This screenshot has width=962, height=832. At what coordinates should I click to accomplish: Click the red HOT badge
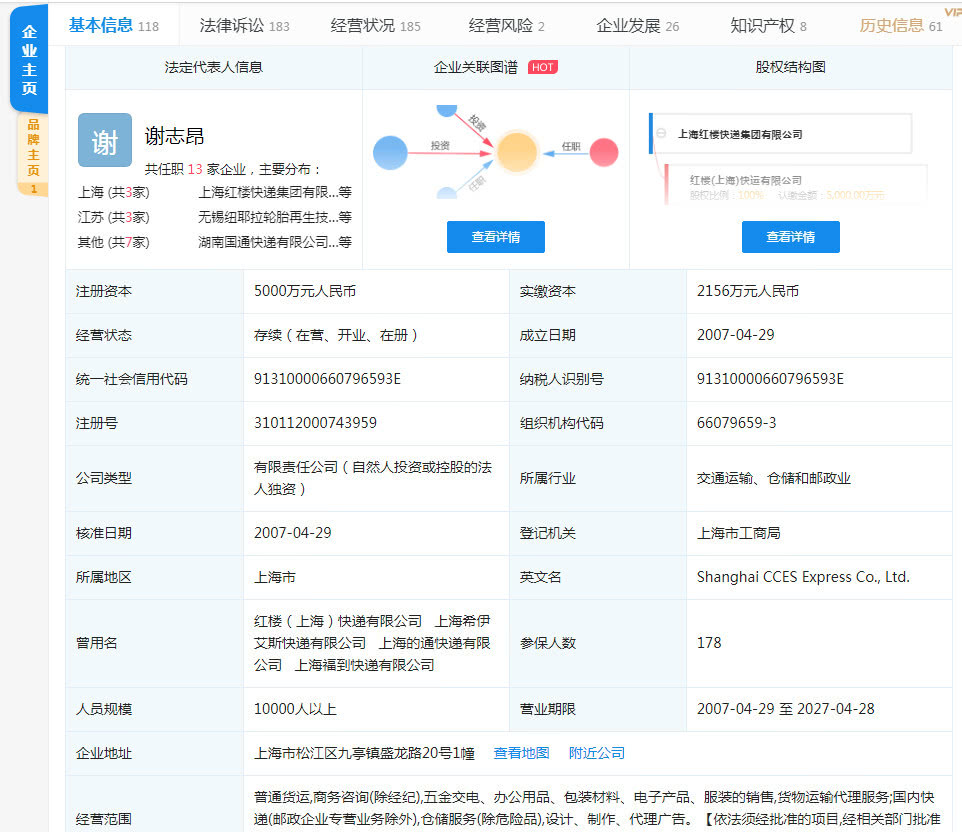click(x=542, y=67)
